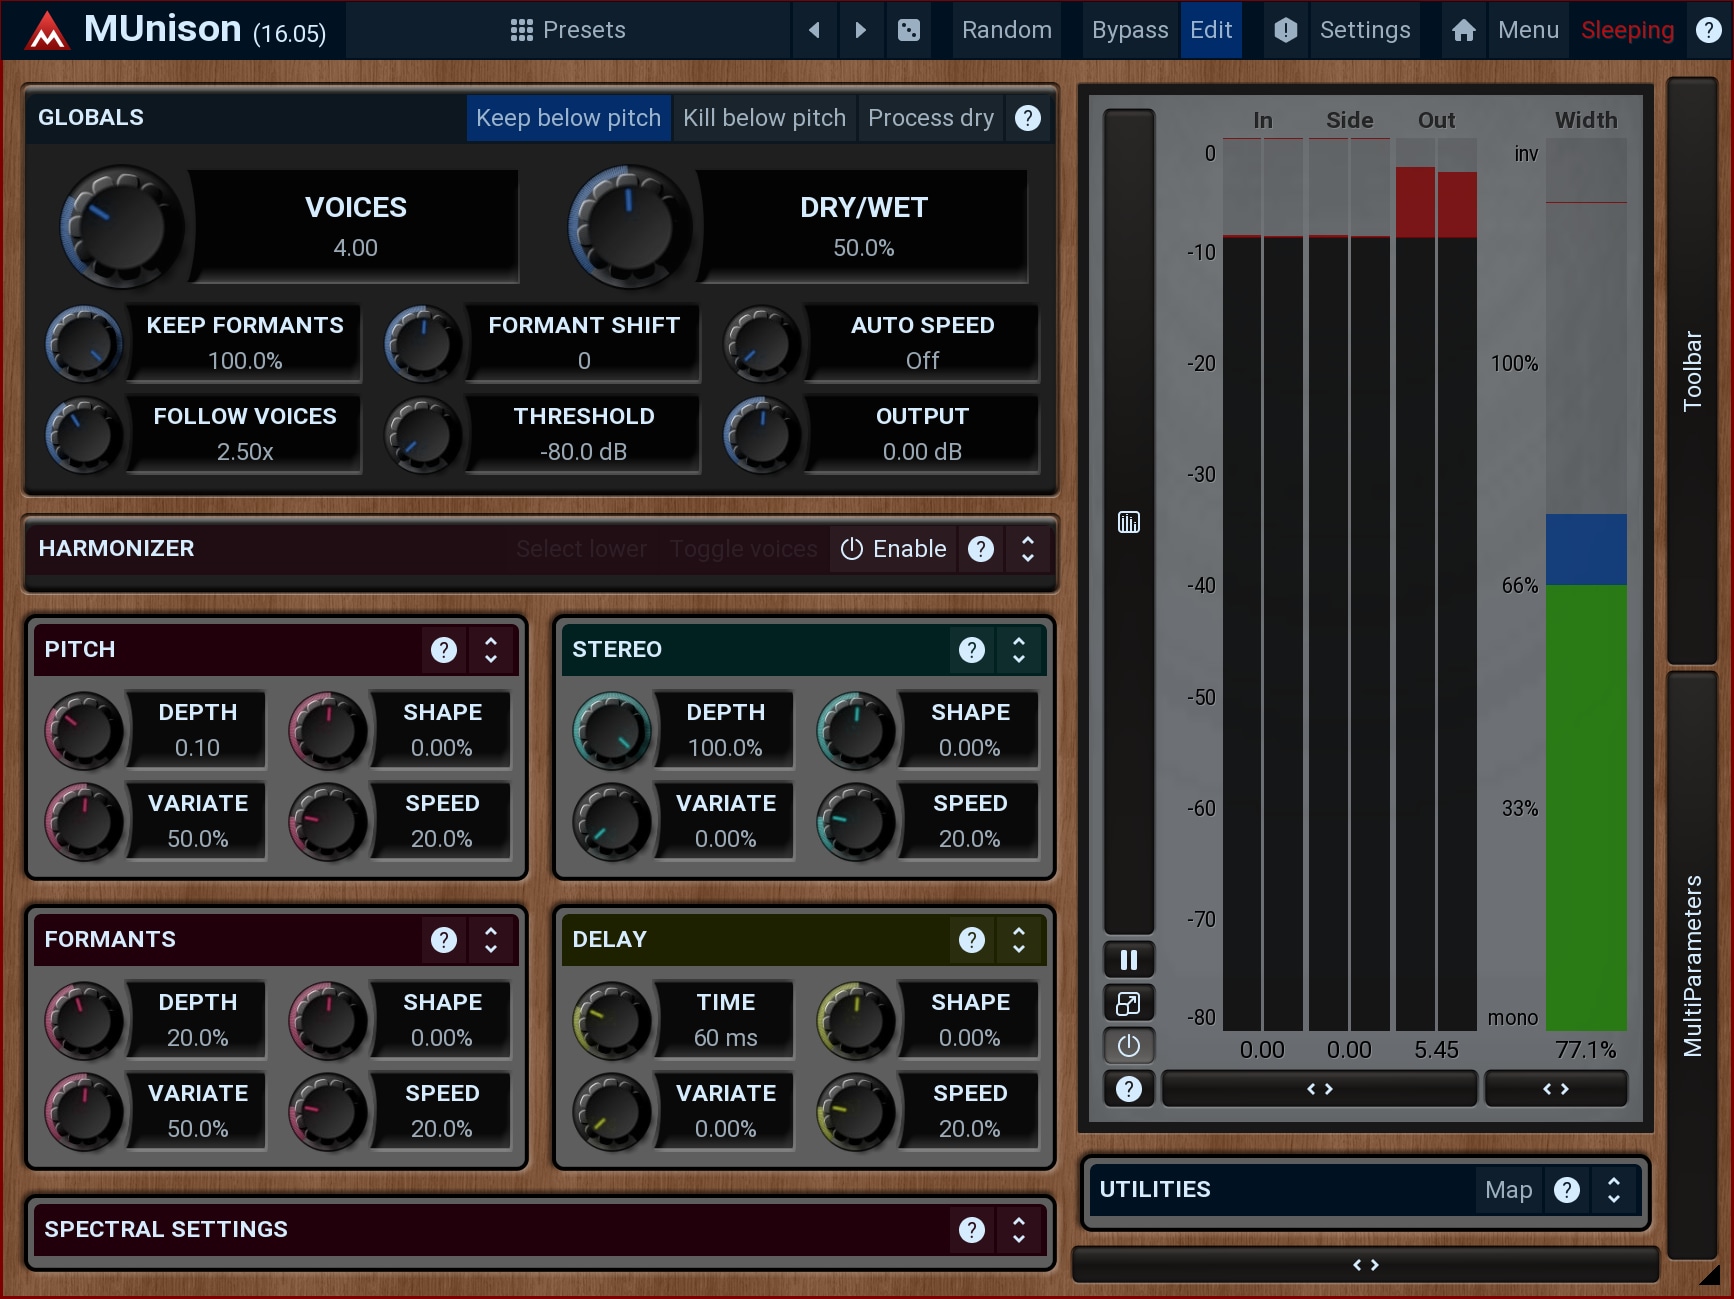1734x1299 pixels.
Task: Expand the Harmonizer section
Action: pos(1028,549)
